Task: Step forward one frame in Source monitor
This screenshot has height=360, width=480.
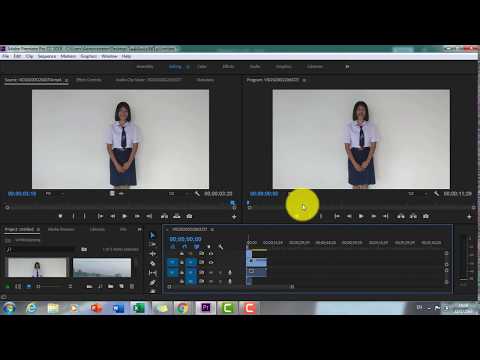Action: click(137, 216)
